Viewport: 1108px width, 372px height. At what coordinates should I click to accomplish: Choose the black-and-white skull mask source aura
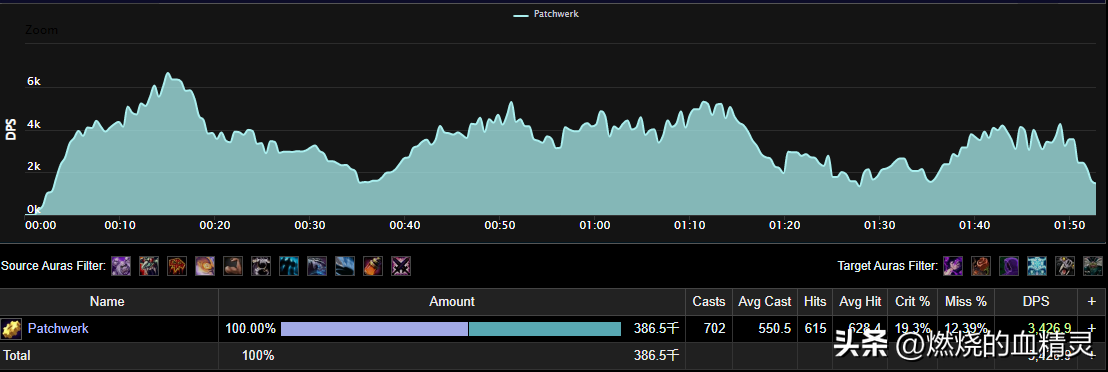(x=261, y=266)
